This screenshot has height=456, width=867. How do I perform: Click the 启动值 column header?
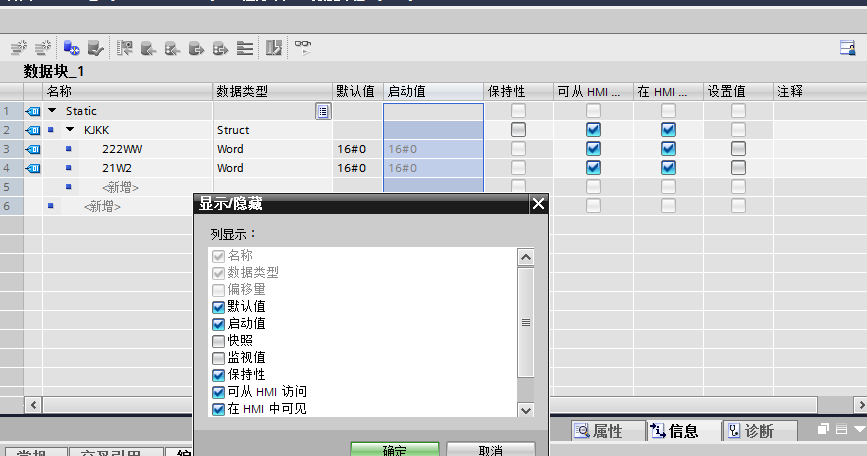[x=434, y=92]
